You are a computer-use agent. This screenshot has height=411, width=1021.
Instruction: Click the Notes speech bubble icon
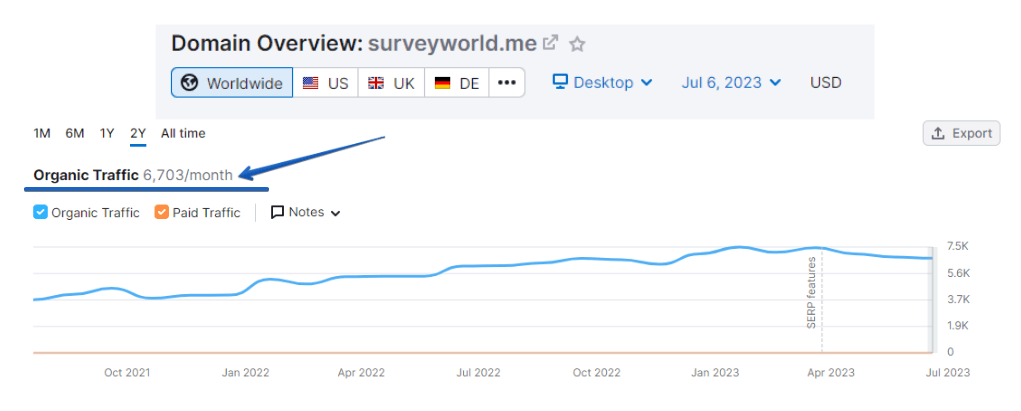(277, 212)
